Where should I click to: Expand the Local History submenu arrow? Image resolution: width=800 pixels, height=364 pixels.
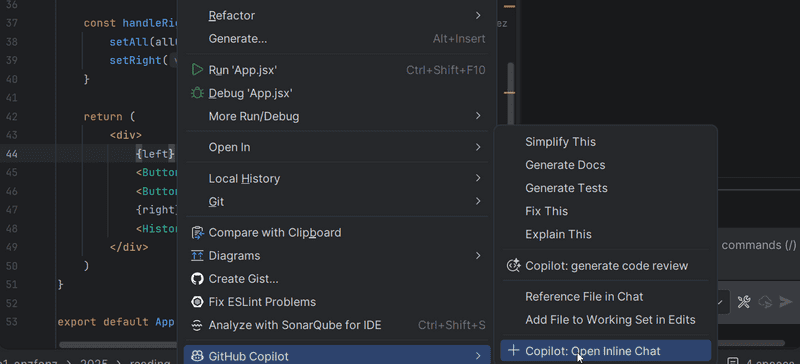[x=478, y=178]
